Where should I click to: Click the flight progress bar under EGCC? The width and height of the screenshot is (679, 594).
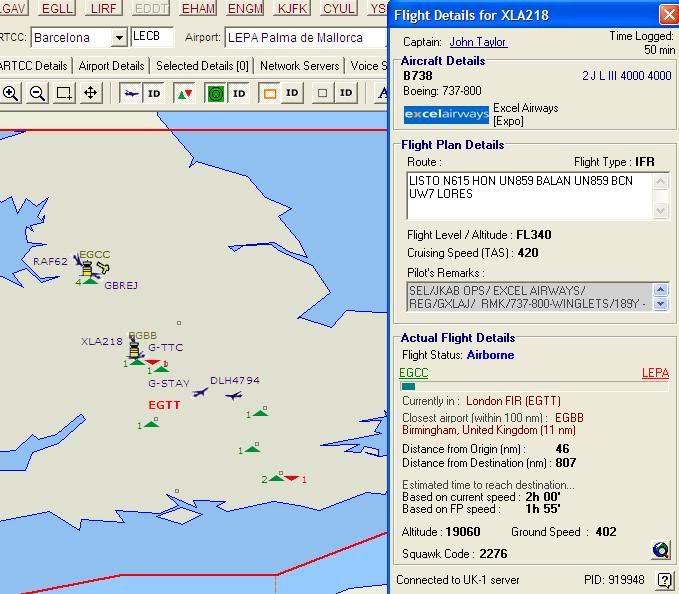534,386
